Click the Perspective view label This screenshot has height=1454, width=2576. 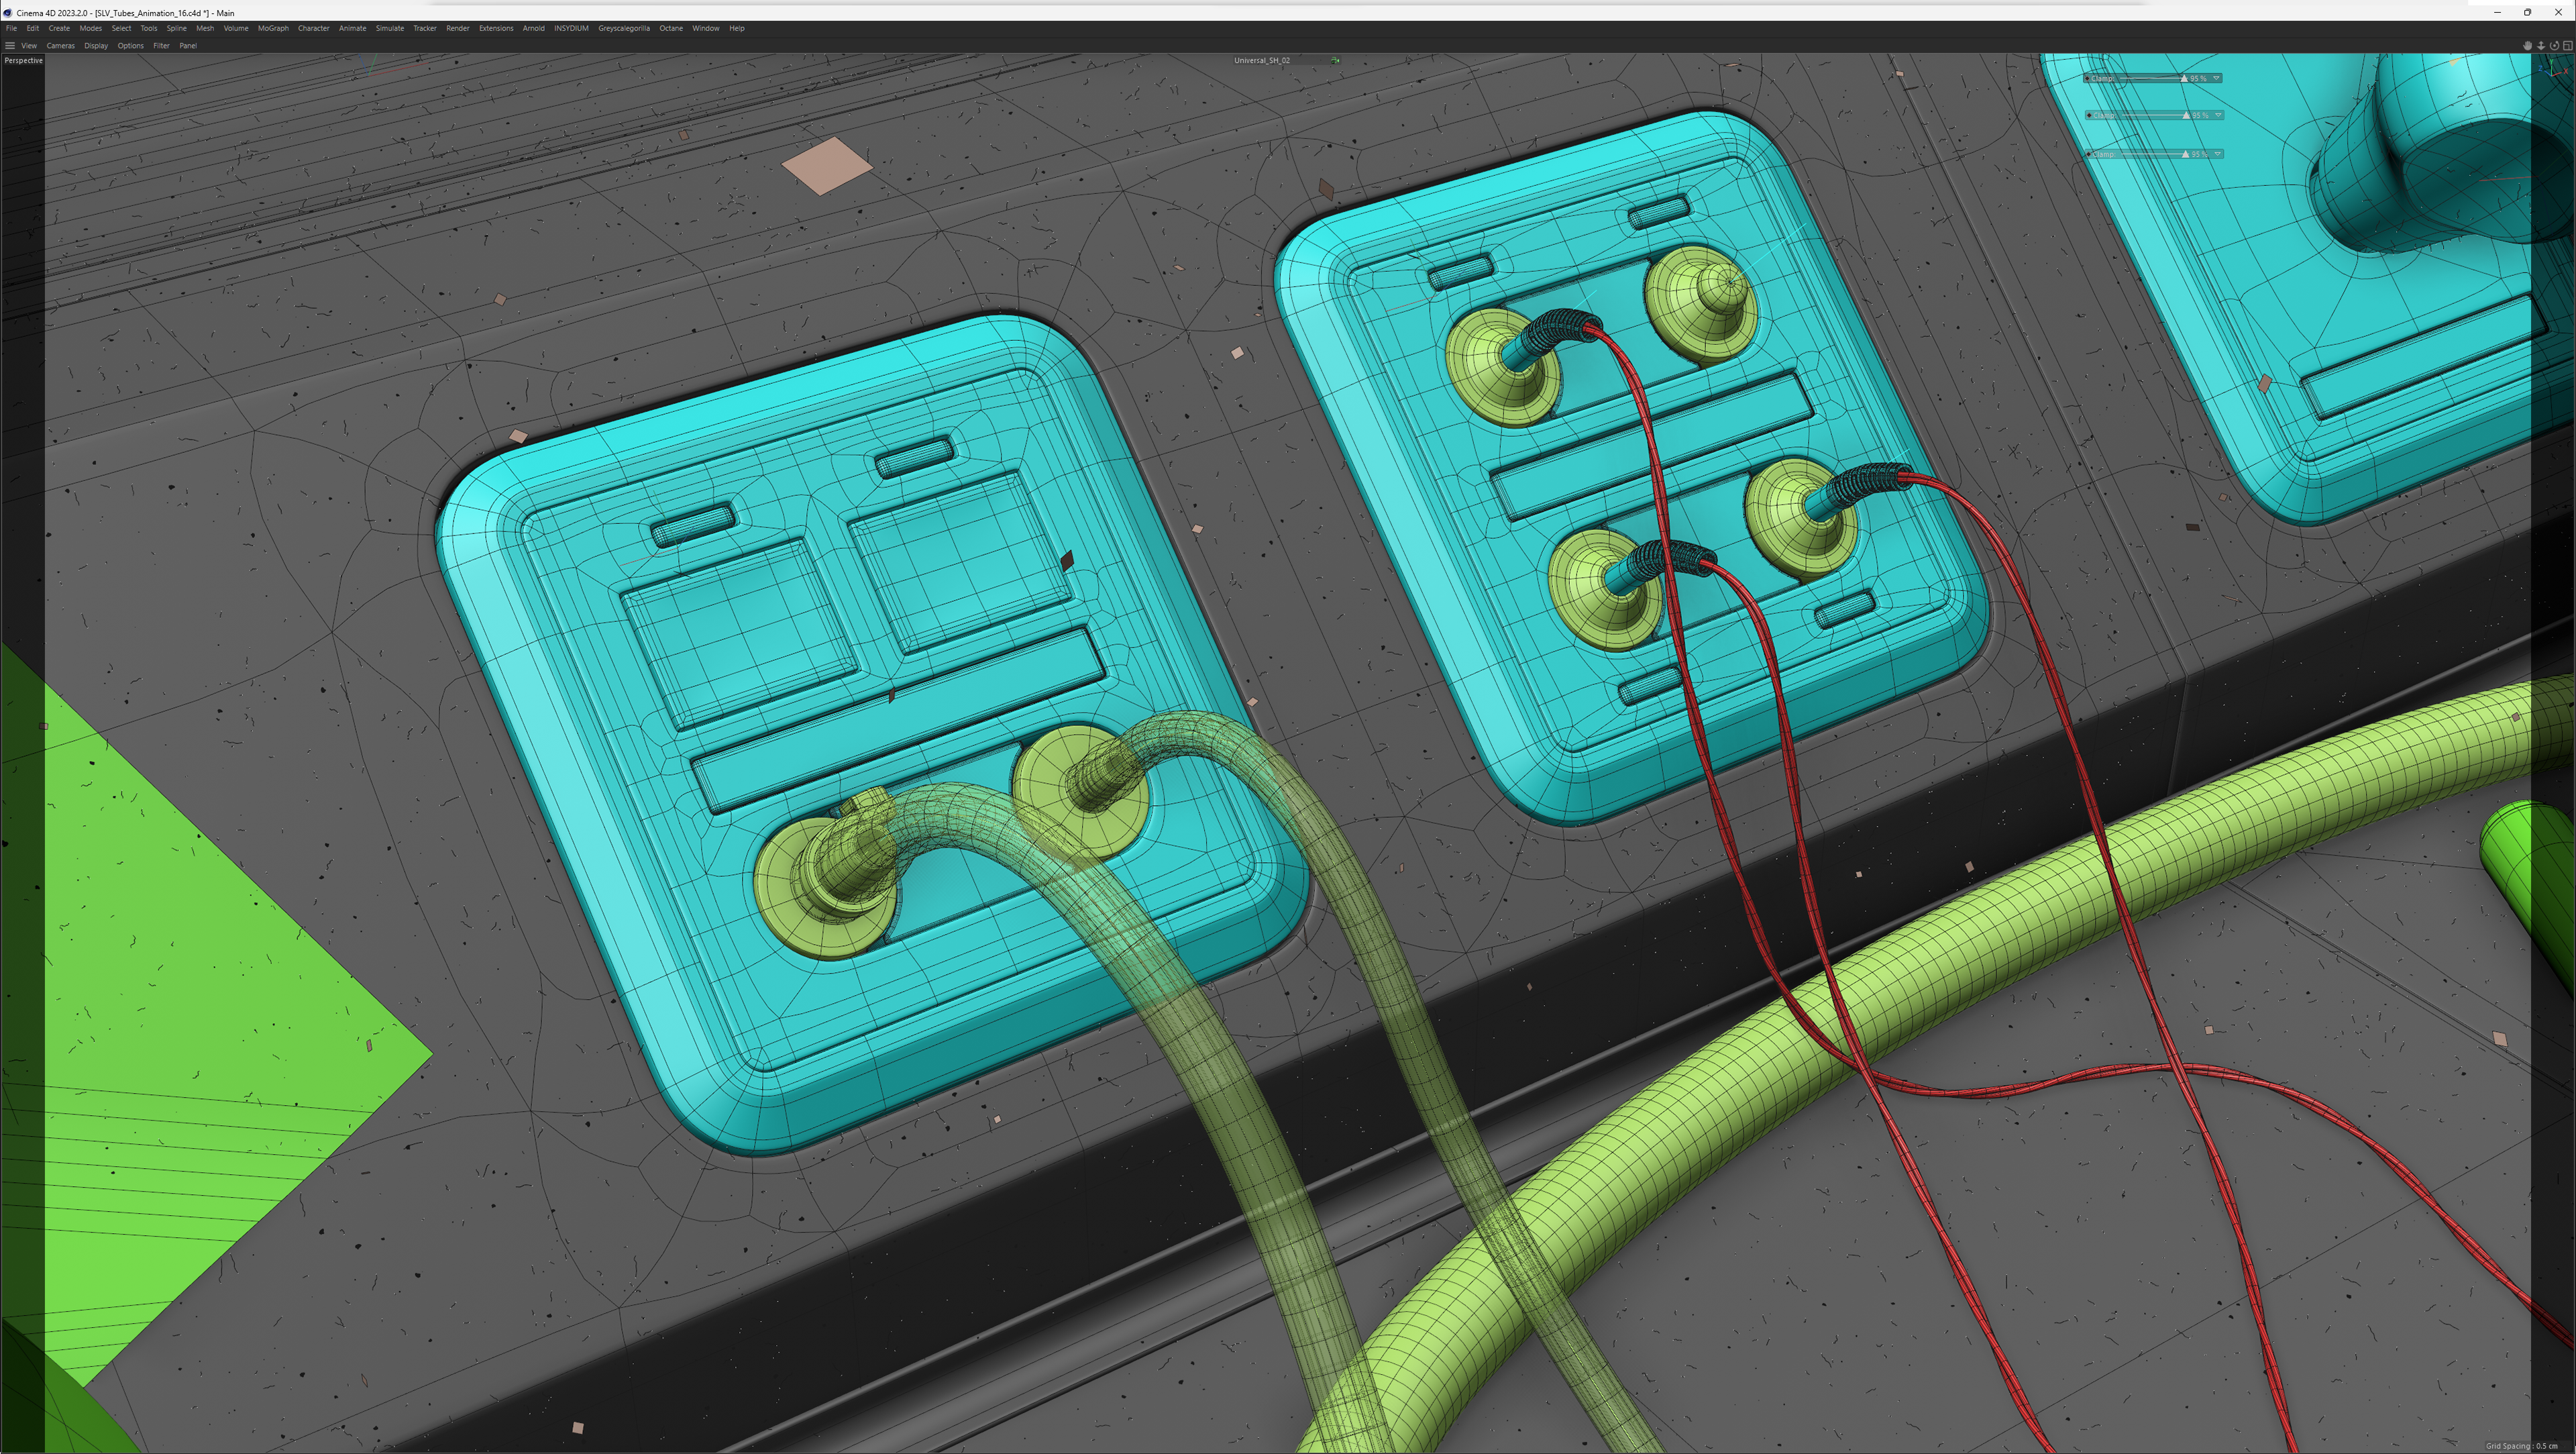(23, 60)
